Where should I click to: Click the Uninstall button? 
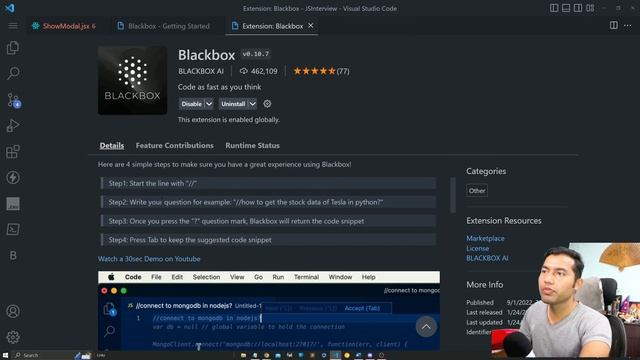coord(233,104)
